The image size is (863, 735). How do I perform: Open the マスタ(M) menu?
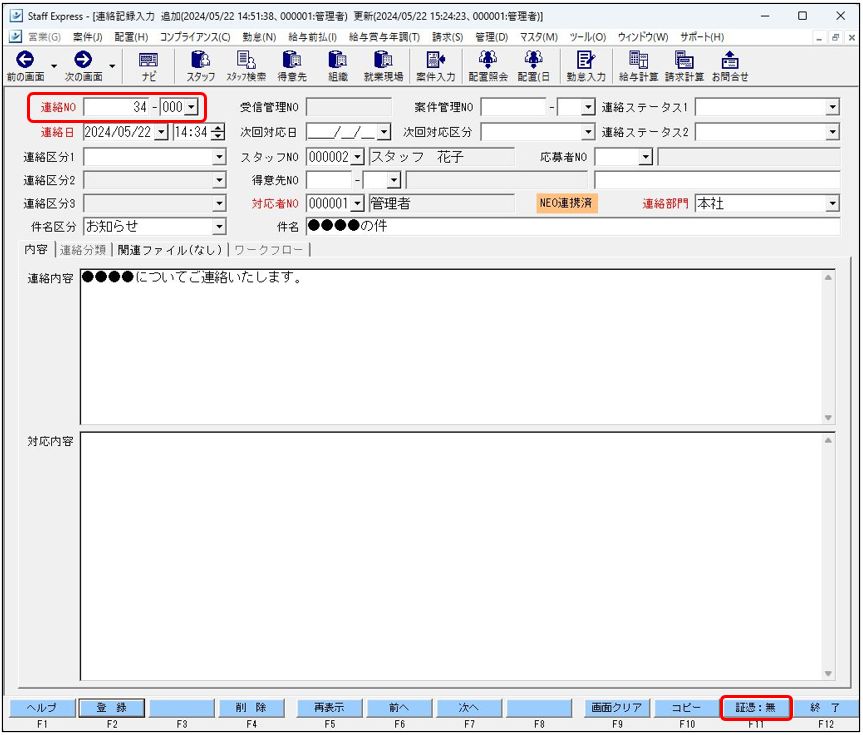(538, 37)
